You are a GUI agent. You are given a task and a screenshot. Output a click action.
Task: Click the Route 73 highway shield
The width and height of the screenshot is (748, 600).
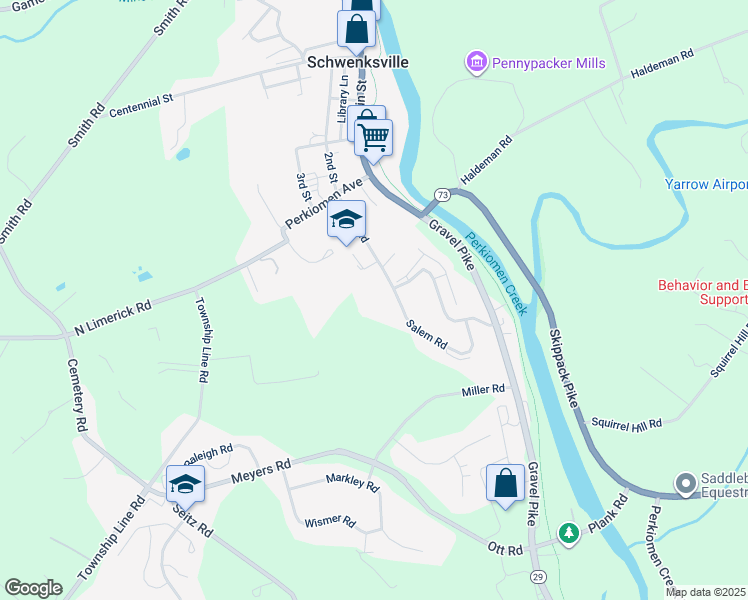[442, 195]
